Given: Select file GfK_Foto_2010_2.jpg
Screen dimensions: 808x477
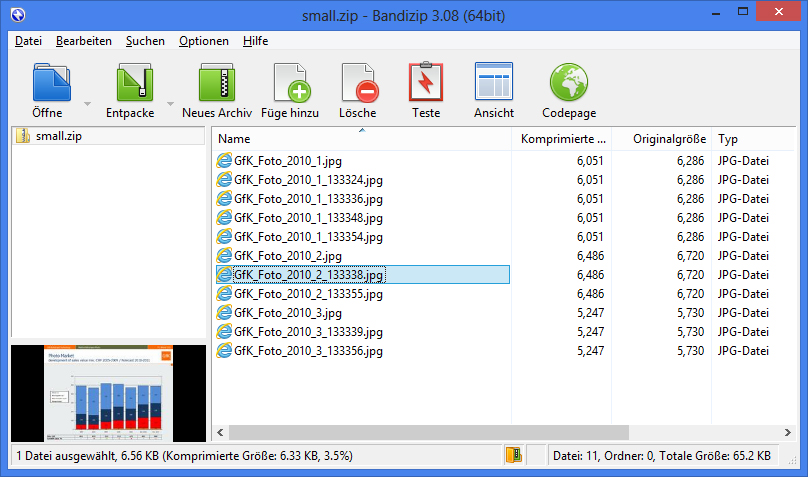Looking at the screenshot, I should 288,256.
